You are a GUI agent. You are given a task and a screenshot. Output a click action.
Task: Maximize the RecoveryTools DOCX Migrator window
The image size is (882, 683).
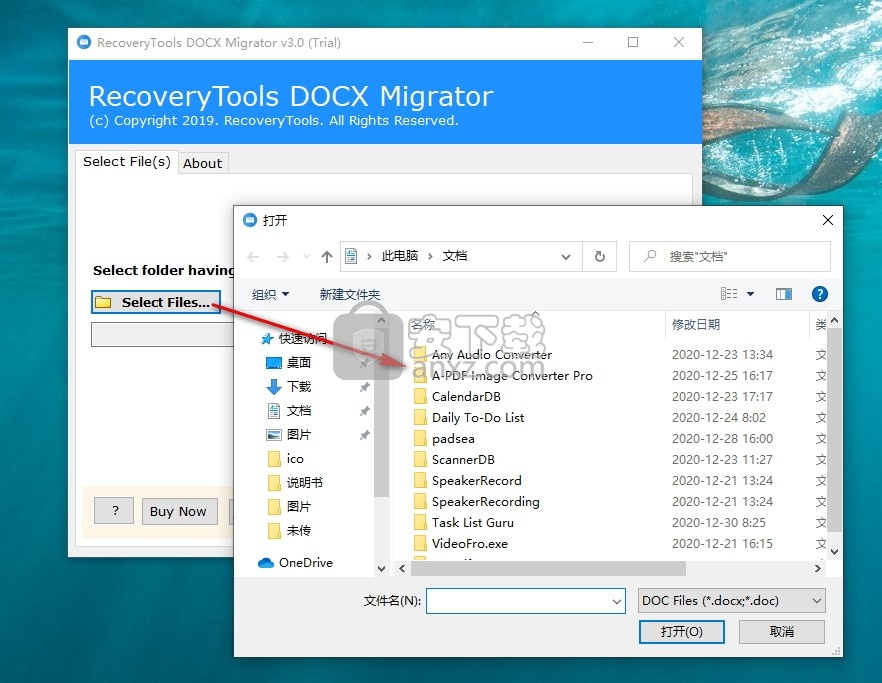633,42
